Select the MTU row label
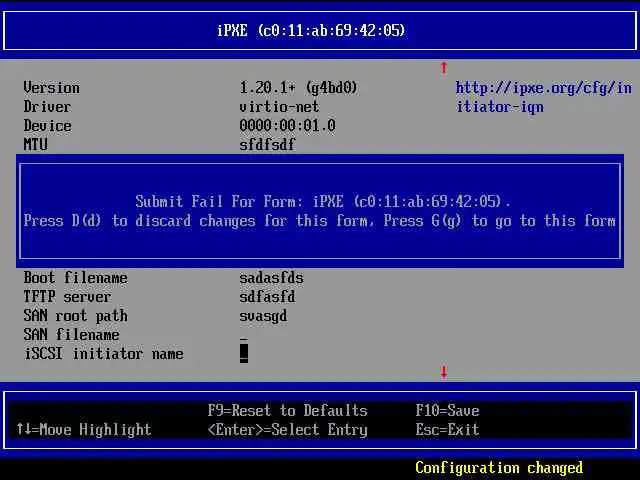640x480 pixels. 36,144
